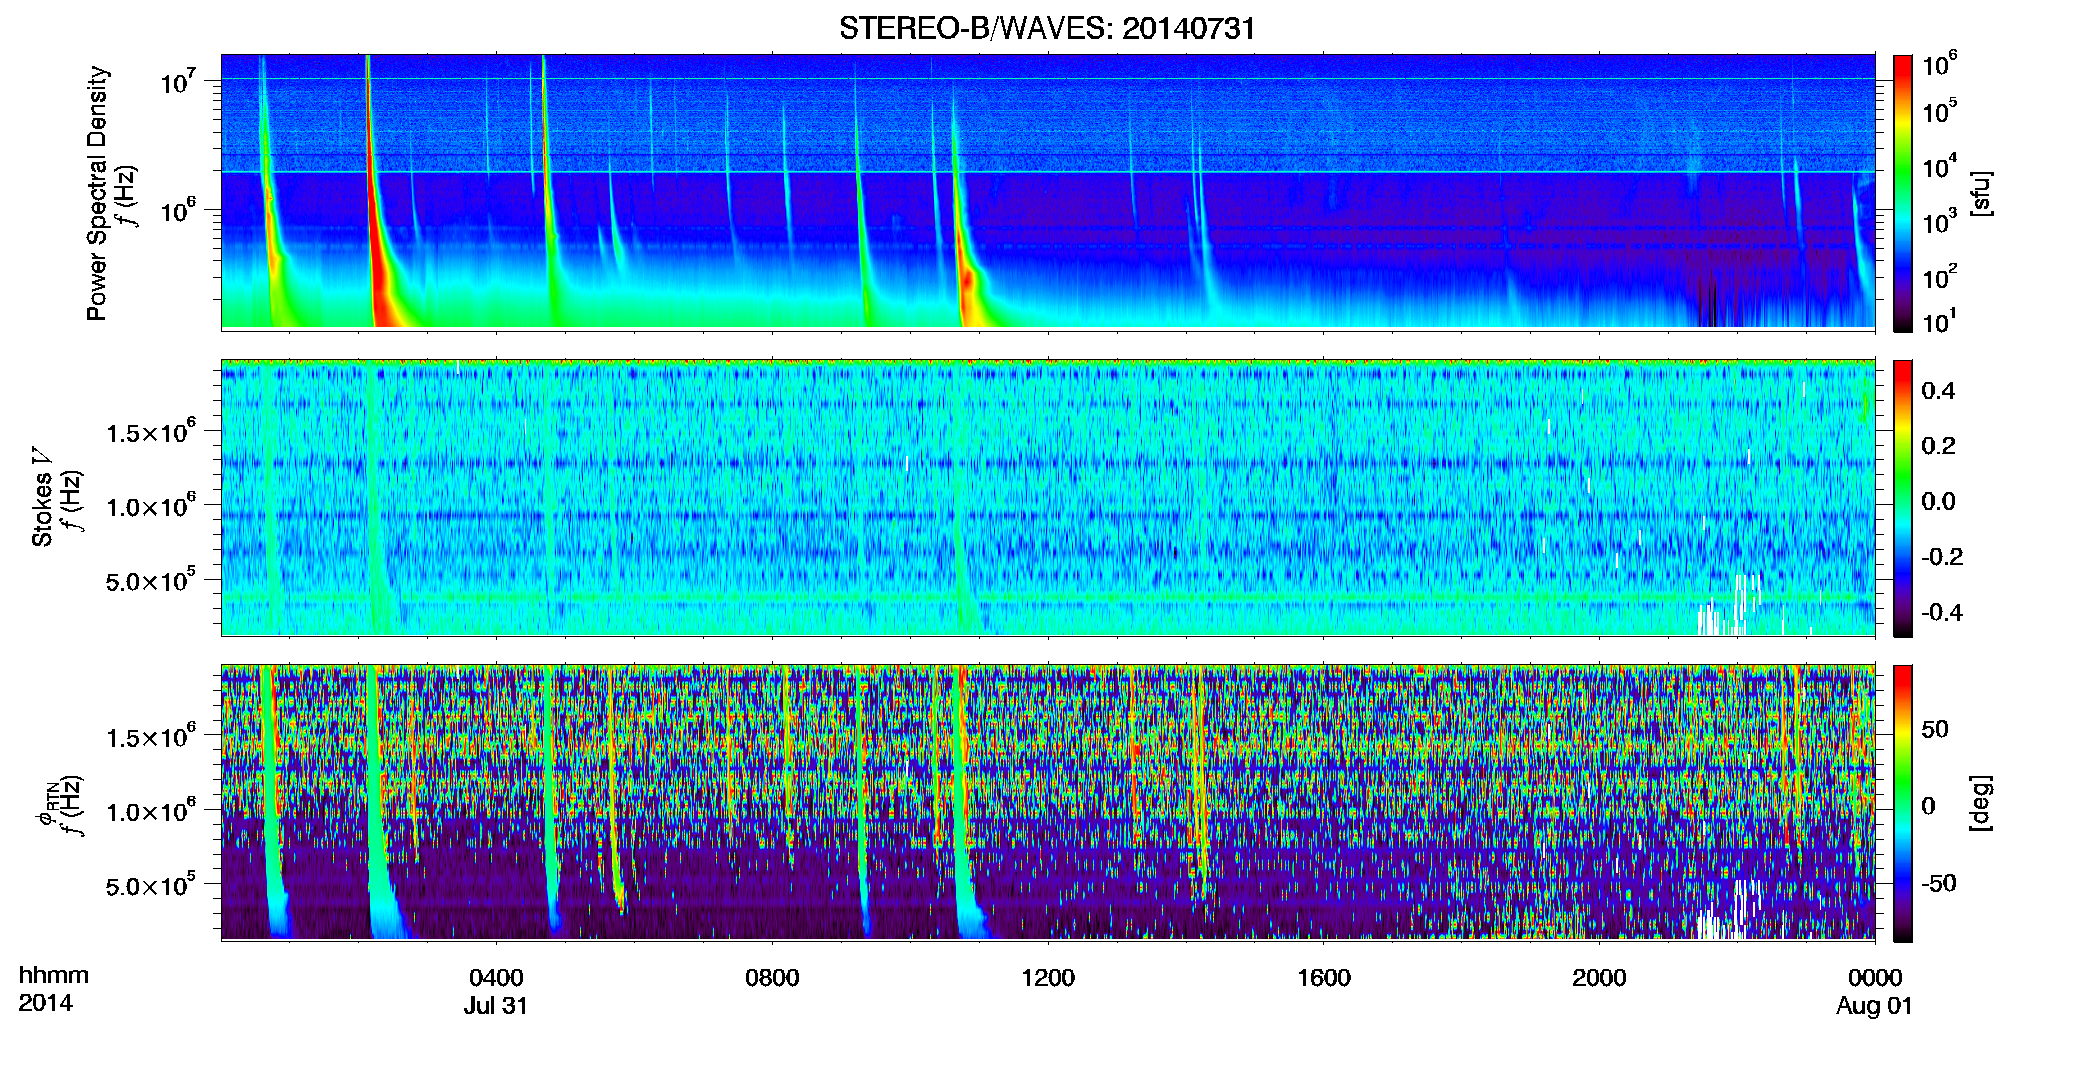
Task: Click the 0000 time tick label
Action: tap(1875, 978)
